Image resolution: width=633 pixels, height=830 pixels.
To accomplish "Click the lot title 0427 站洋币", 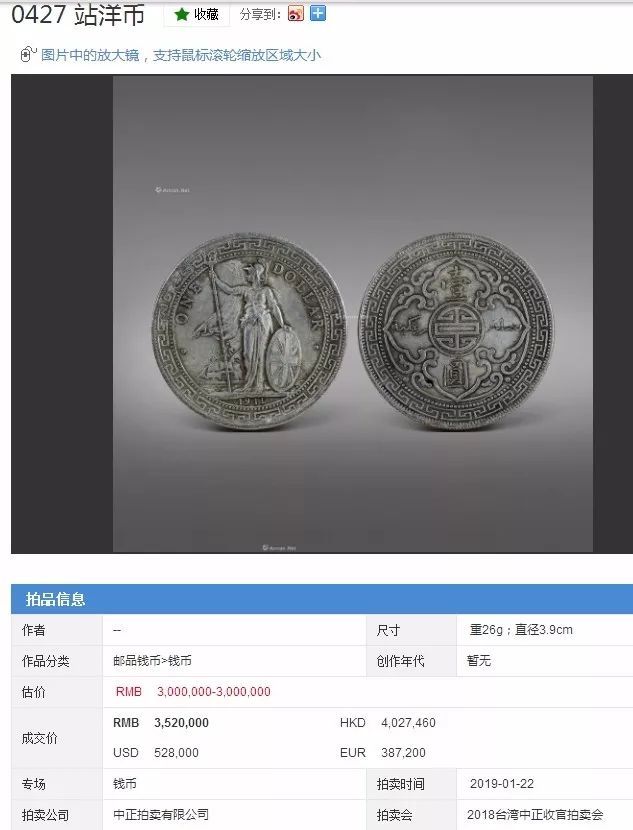I will pyautogui.click(x=78, y=15).
